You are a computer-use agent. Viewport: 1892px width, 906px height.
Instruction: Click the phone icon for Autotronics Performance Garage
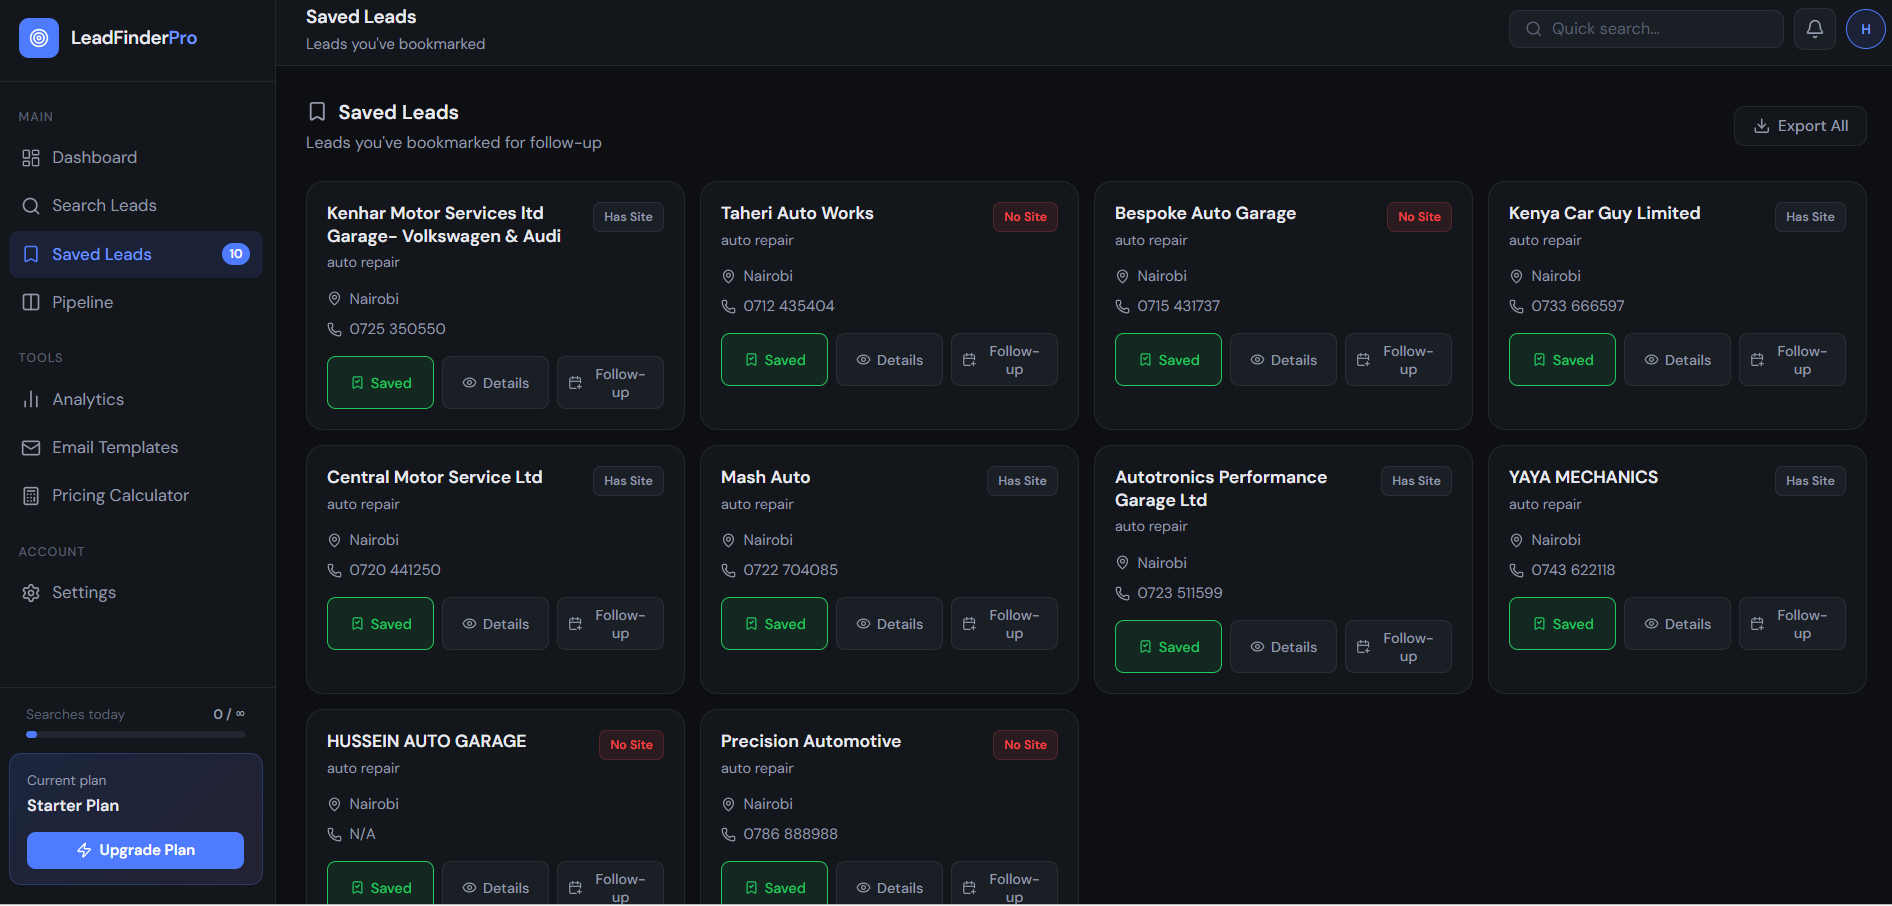point(1122,593)
